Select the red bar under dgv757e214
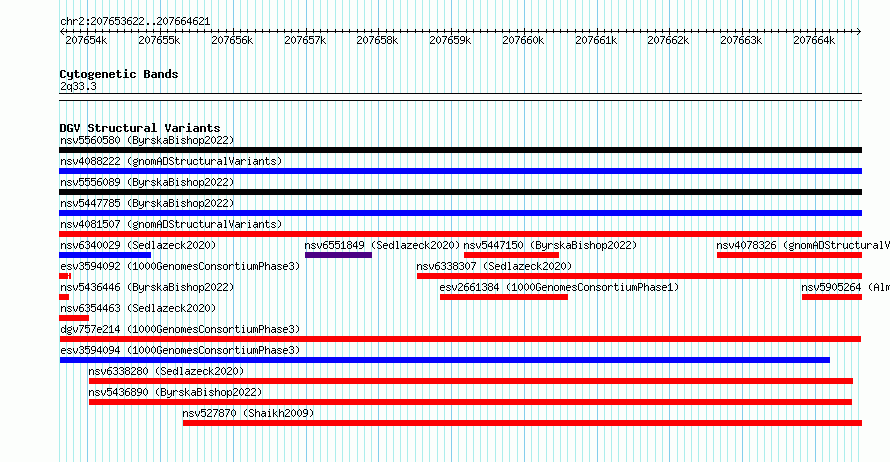 (x=460, y=339)
